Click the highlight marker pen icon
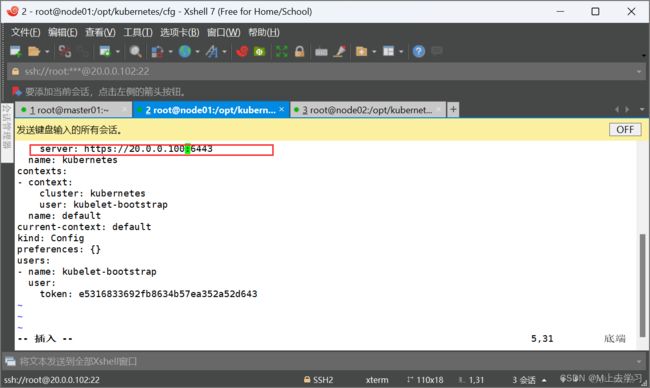650x388 pixels. 340,51
